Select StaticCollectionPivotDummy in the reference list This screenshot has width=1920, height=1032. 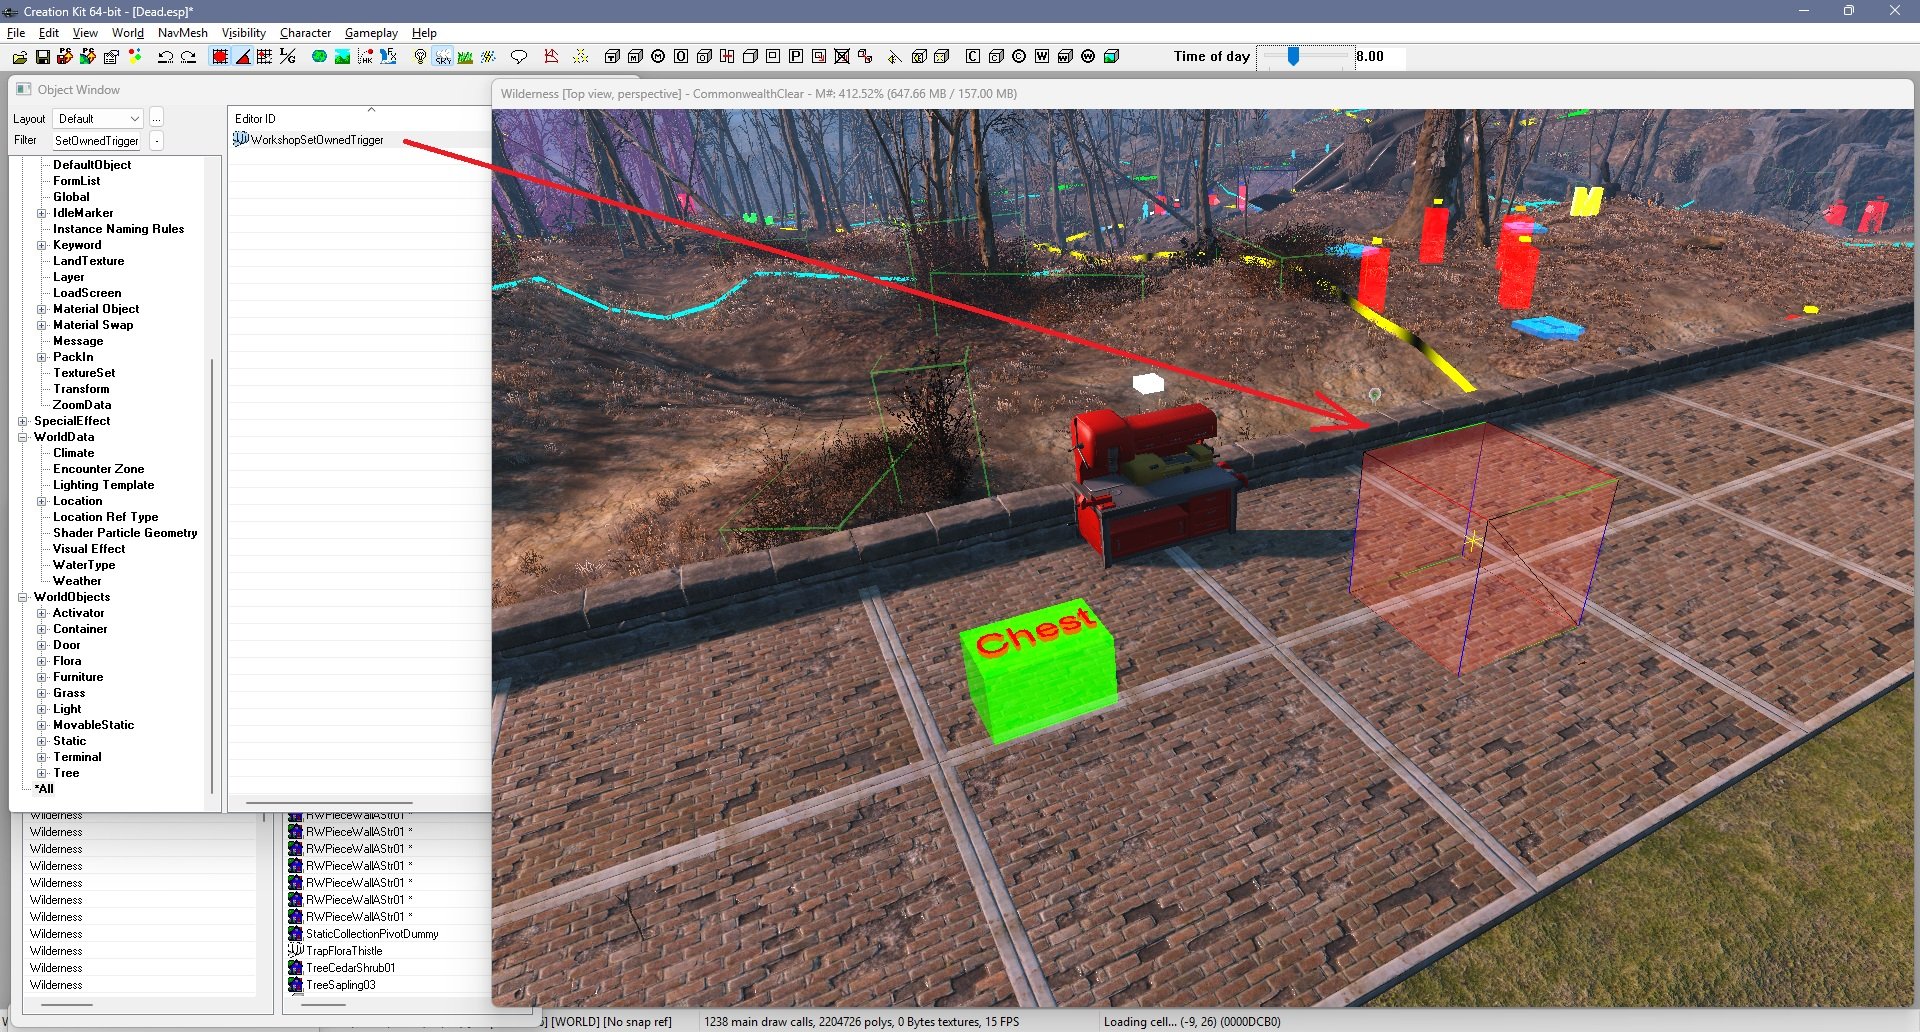pyautogui.click(x=372, y=934)
